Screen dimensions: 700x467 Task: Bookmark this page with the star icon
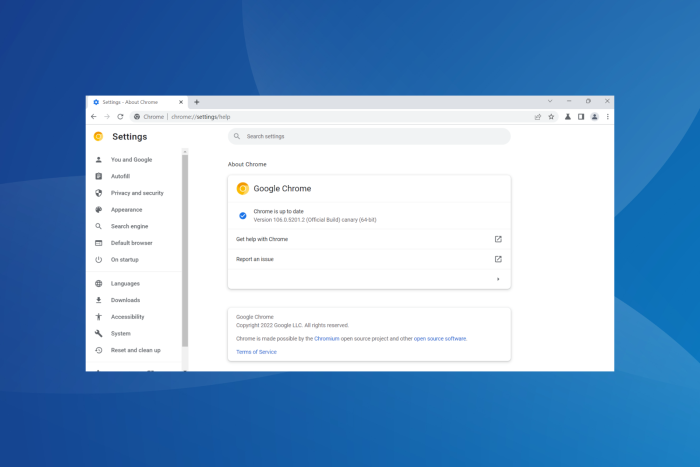pos(551,117)
